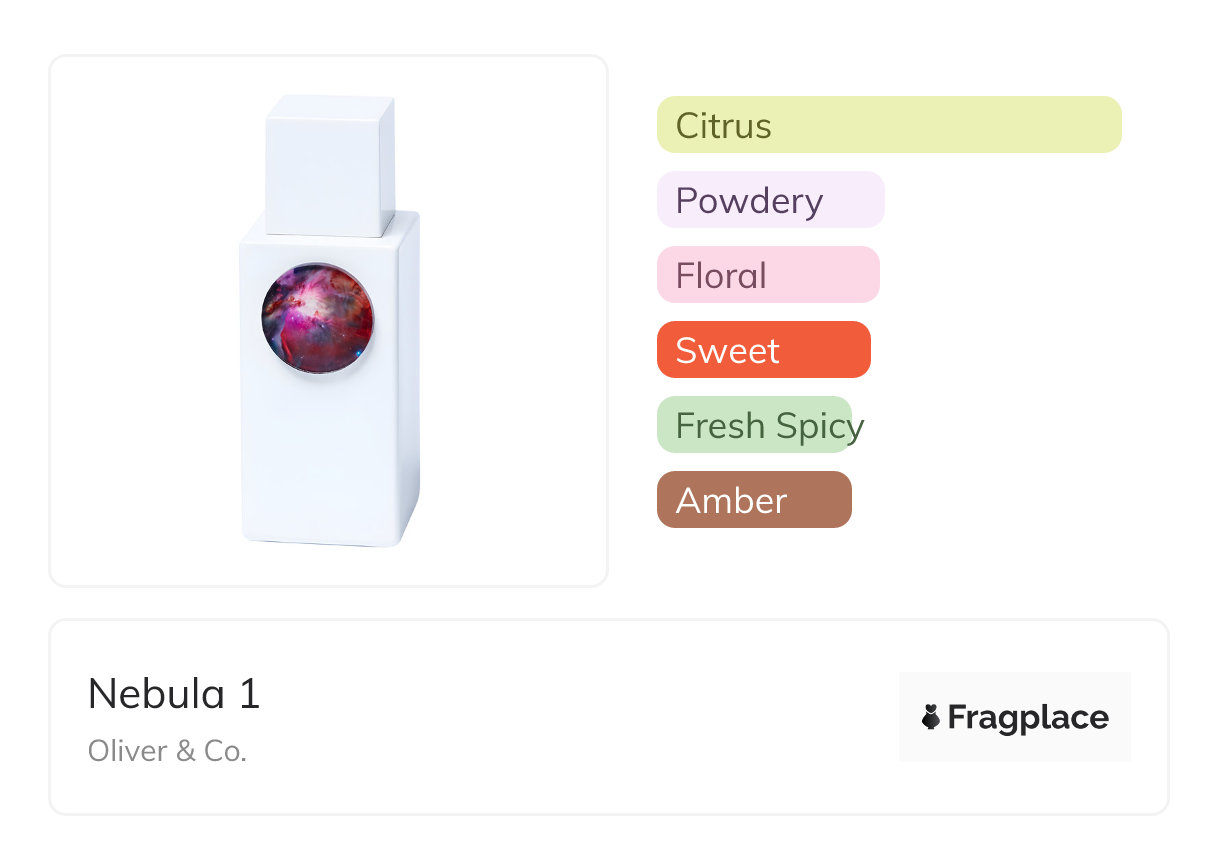Click the ampersand in the brand name
This screenshot has width=1218, height=864.
186,751
